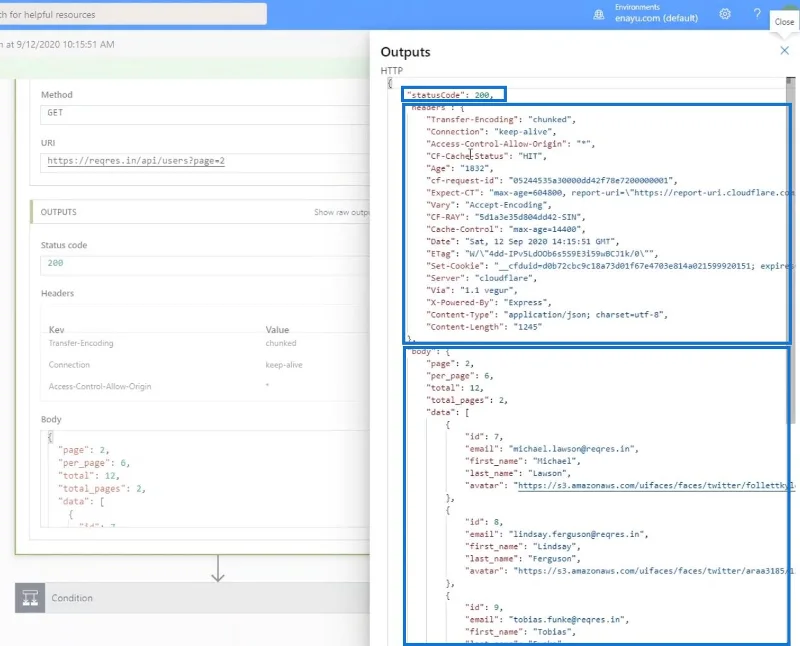The height and width of the screenshot is (646, 800).
Task: Open the avatar URL for Michael Lawson
Action: tap(656, 485)
